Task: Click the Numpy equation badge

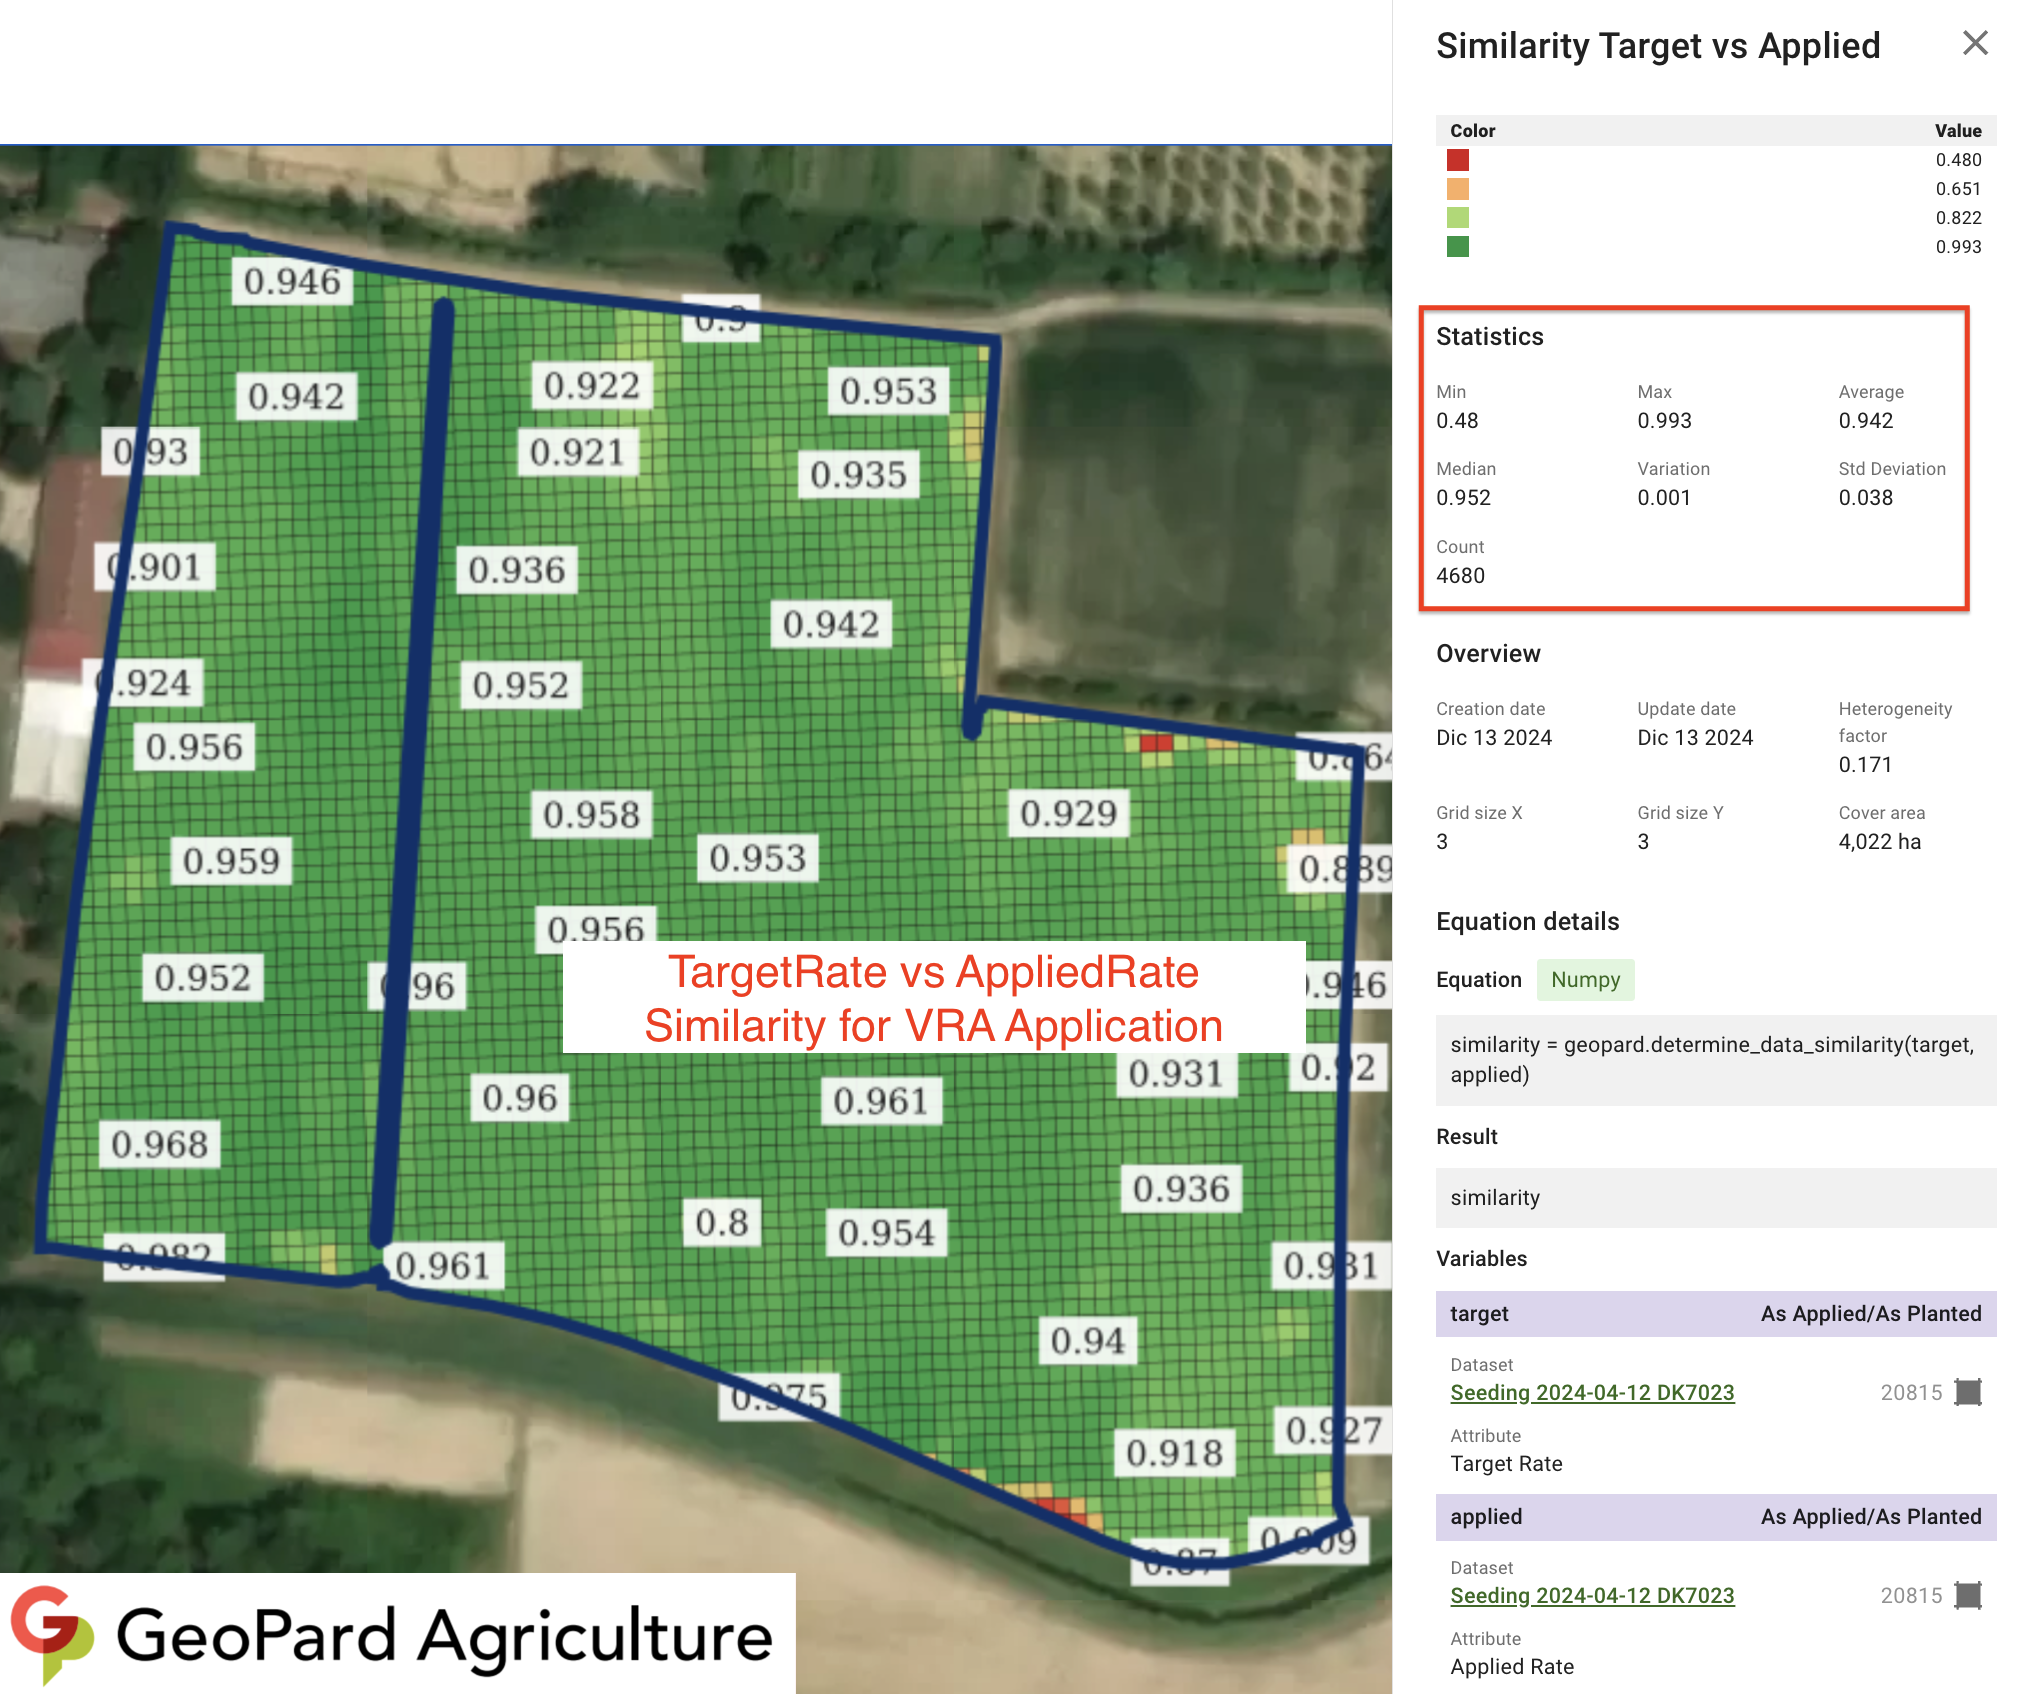Action: point(1584,979)
